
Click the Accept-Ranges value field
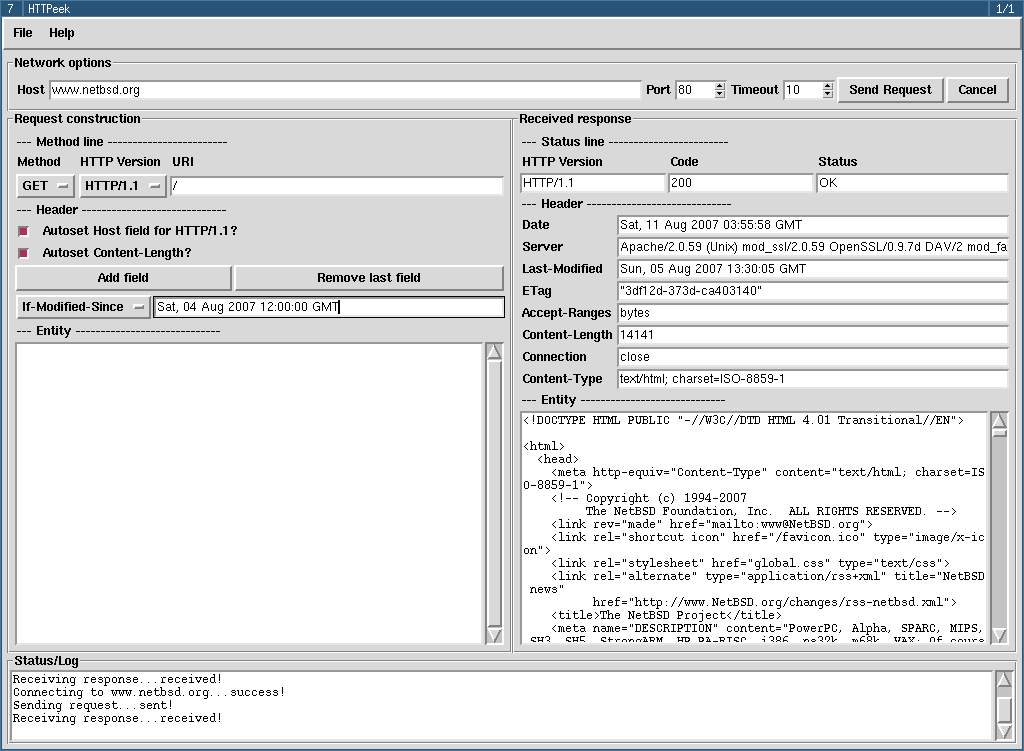[812, 313]
